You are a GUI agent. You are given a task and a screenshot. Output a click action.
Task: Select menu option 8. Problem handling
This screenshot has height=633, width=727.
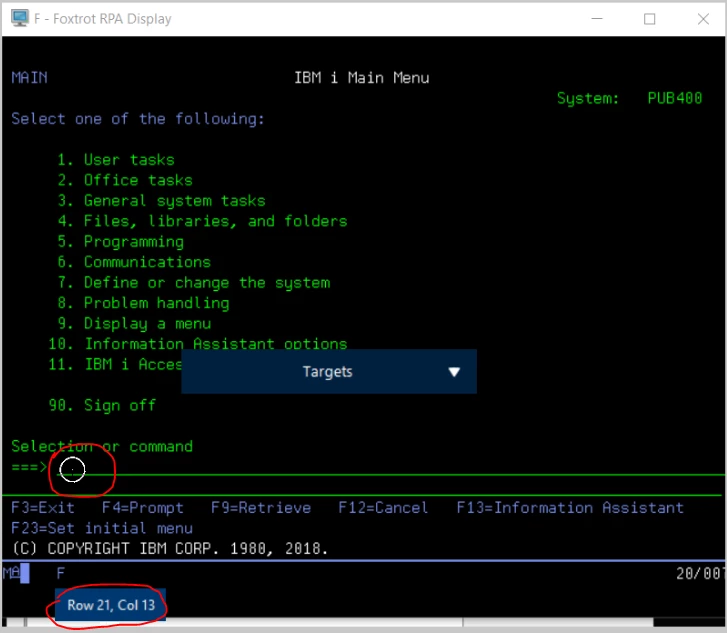coord(143,303)
